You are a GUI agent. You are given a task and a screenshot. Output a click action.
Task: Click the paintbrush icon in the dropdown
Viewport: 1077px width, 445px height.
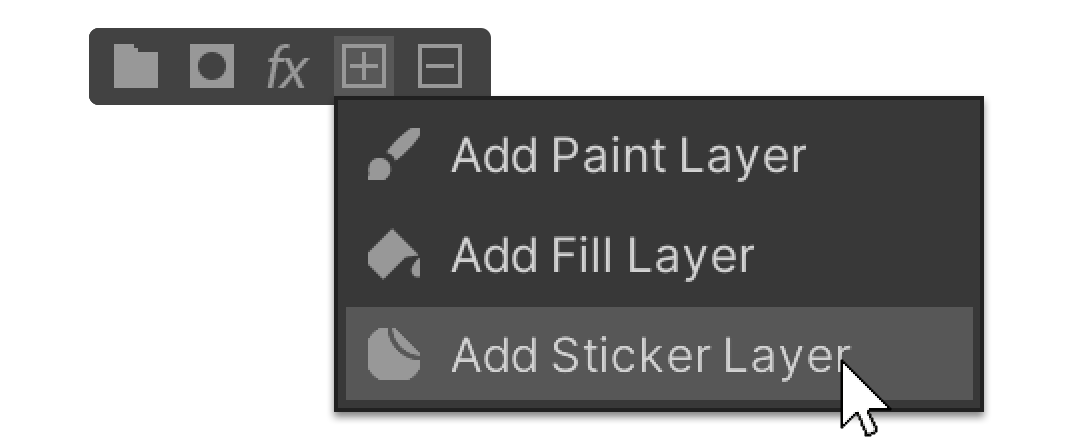393,155
